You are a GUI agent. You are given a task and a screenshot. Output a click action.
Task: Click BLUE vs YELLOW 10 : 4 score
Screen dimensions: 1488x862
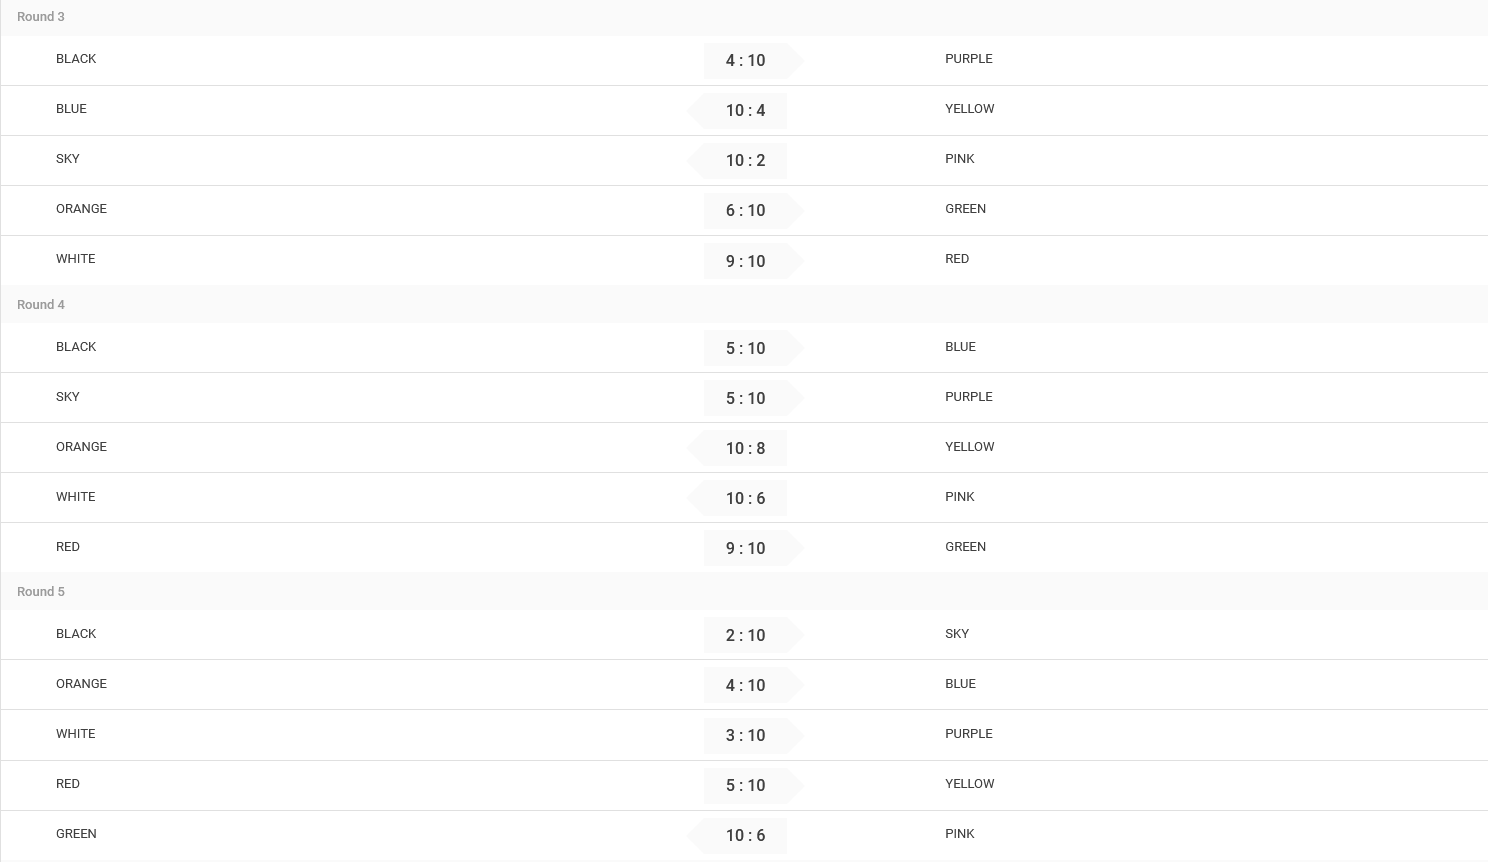tap(746, 111)
